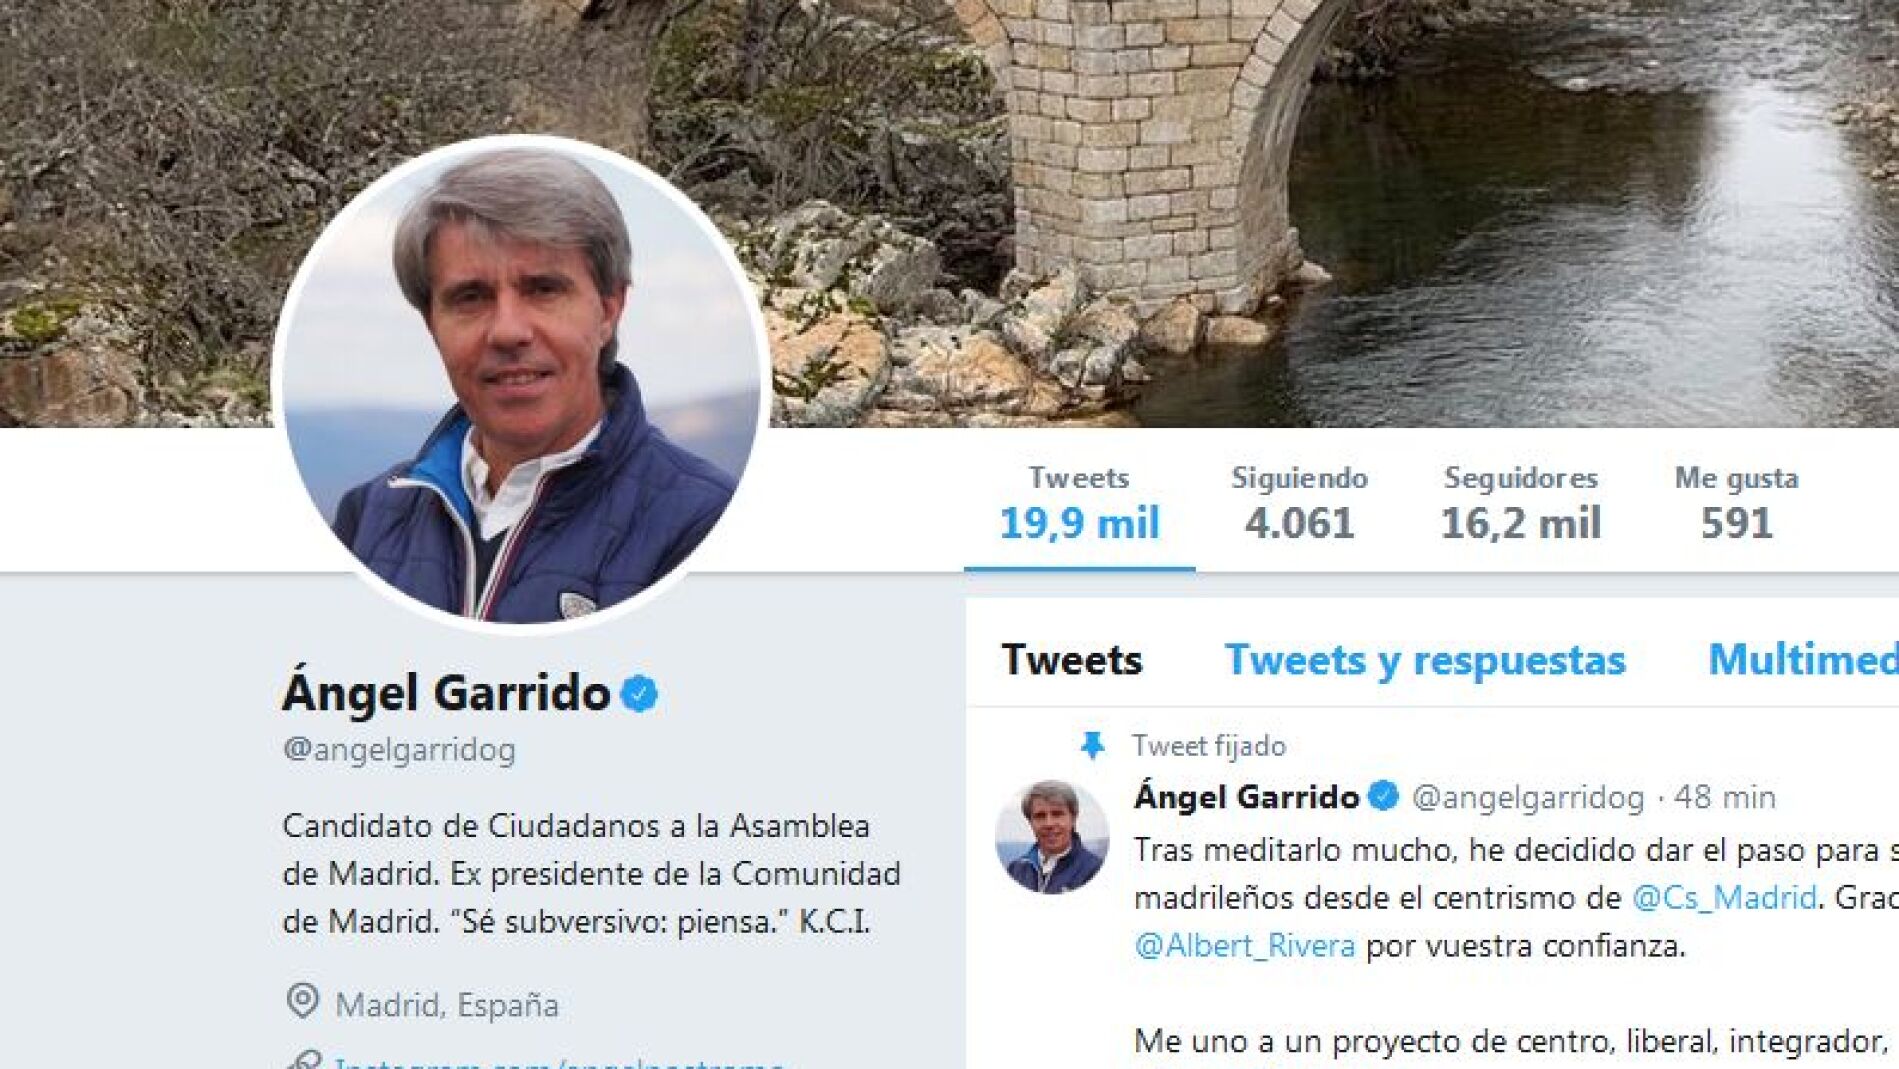1899x1069 pixels.
Task: Open the Me gusta 591 tab
Action: [1737, 504]
